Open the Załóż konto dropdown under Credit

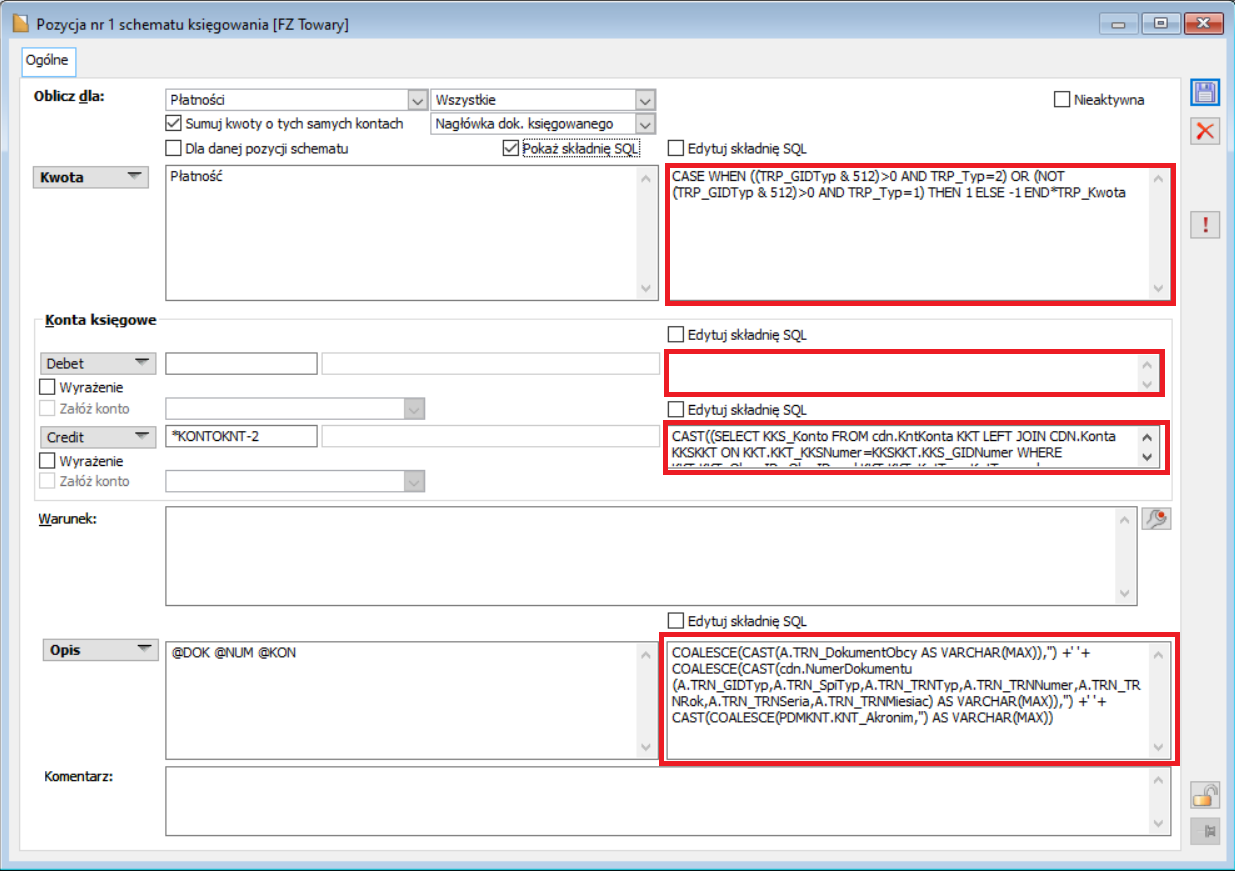pyautogui.click(x=415, y=483)
